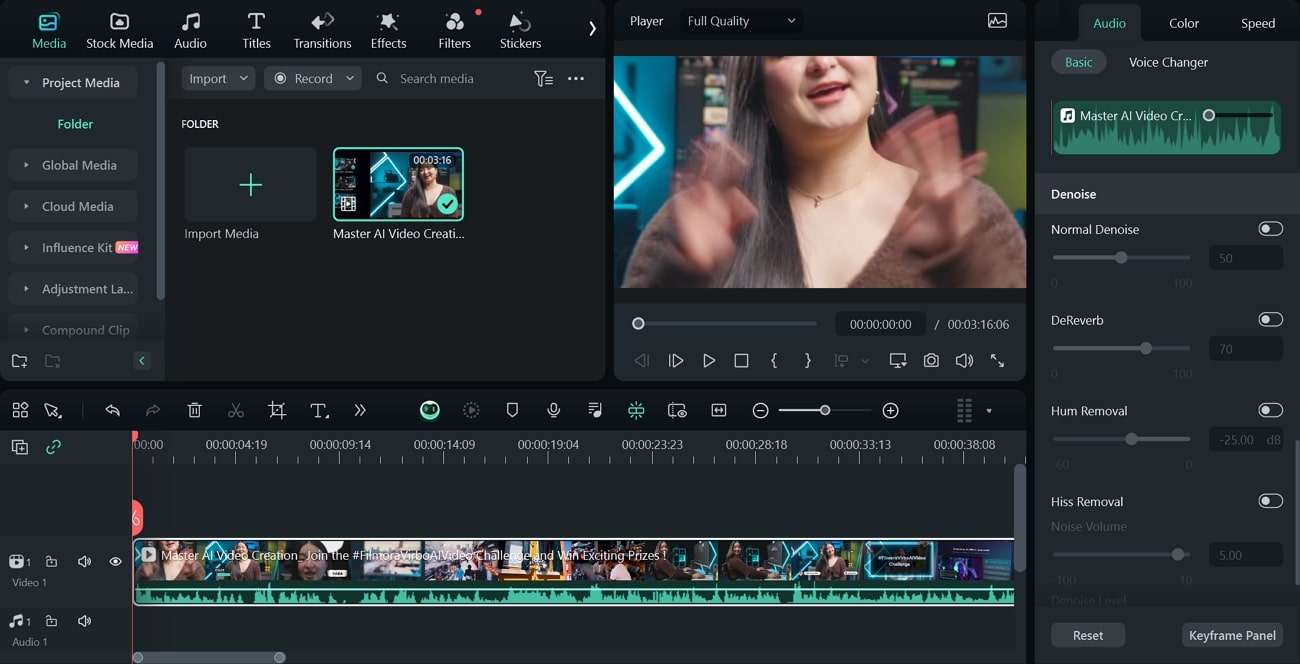Enable Normal Denoise switch

tap(1270, 229)
